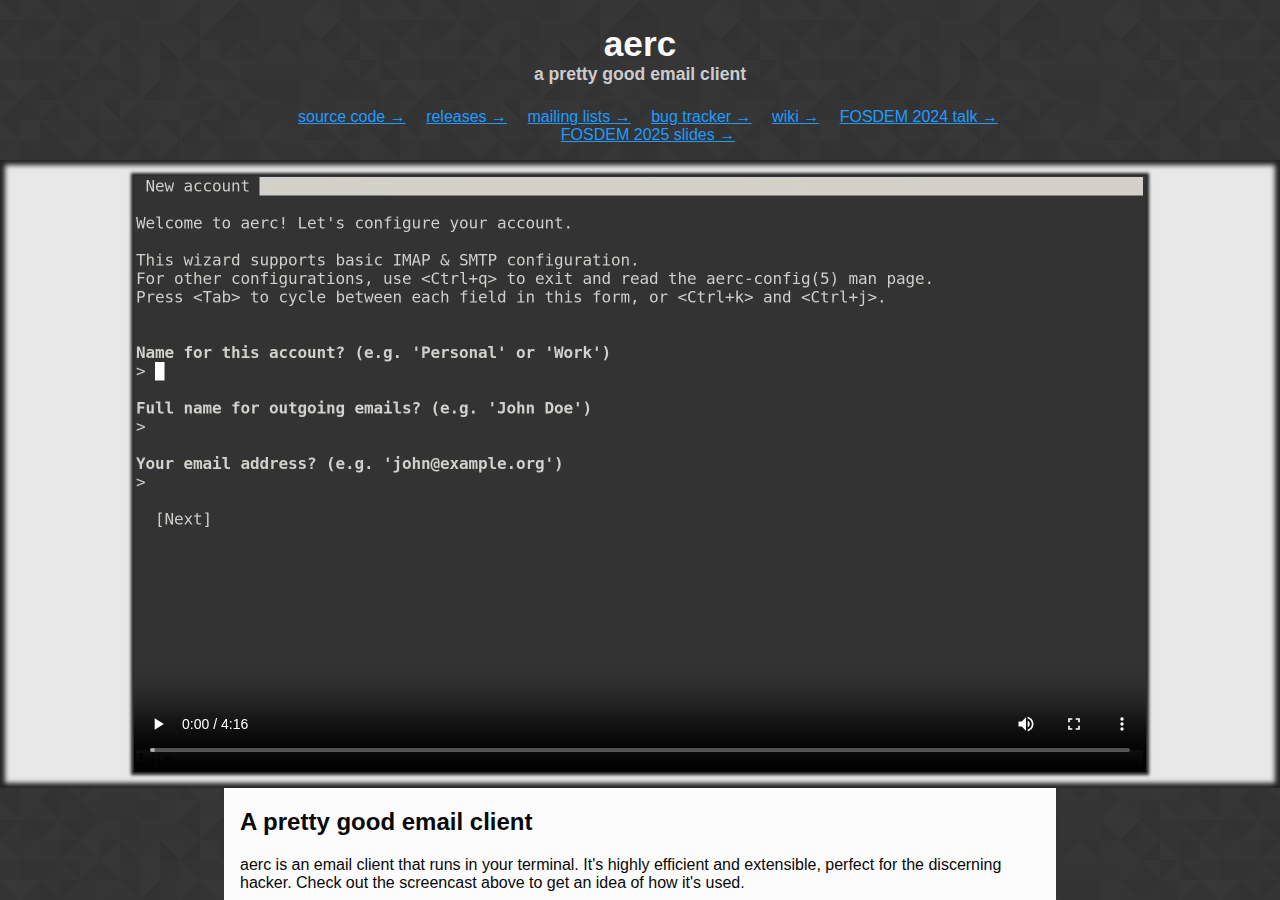View the FOSDEM 2025 slides
The height and width of the screenshot is (900, 1280).
point(647,135)
